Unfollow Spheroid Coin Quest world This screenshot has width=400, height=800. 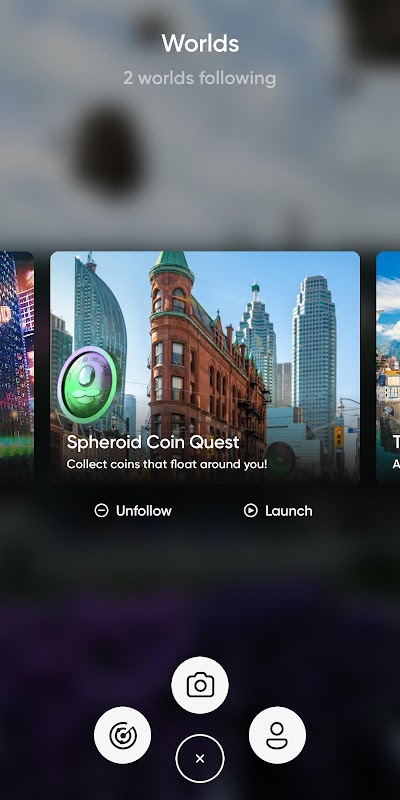(x=133, y=511)
